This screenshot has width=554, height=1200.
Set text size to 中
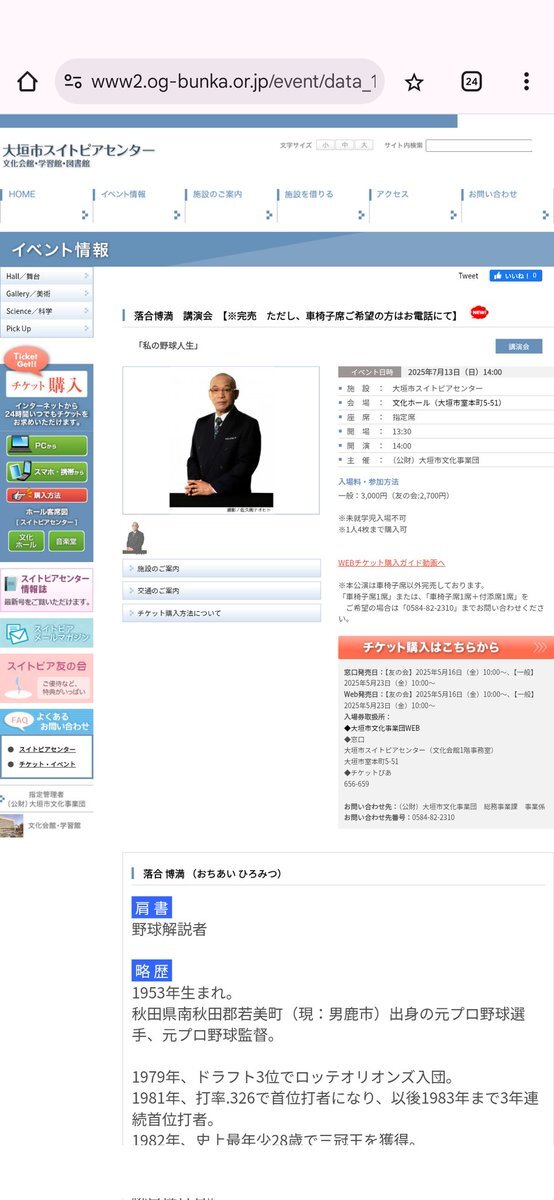click(x=344, y=146)
